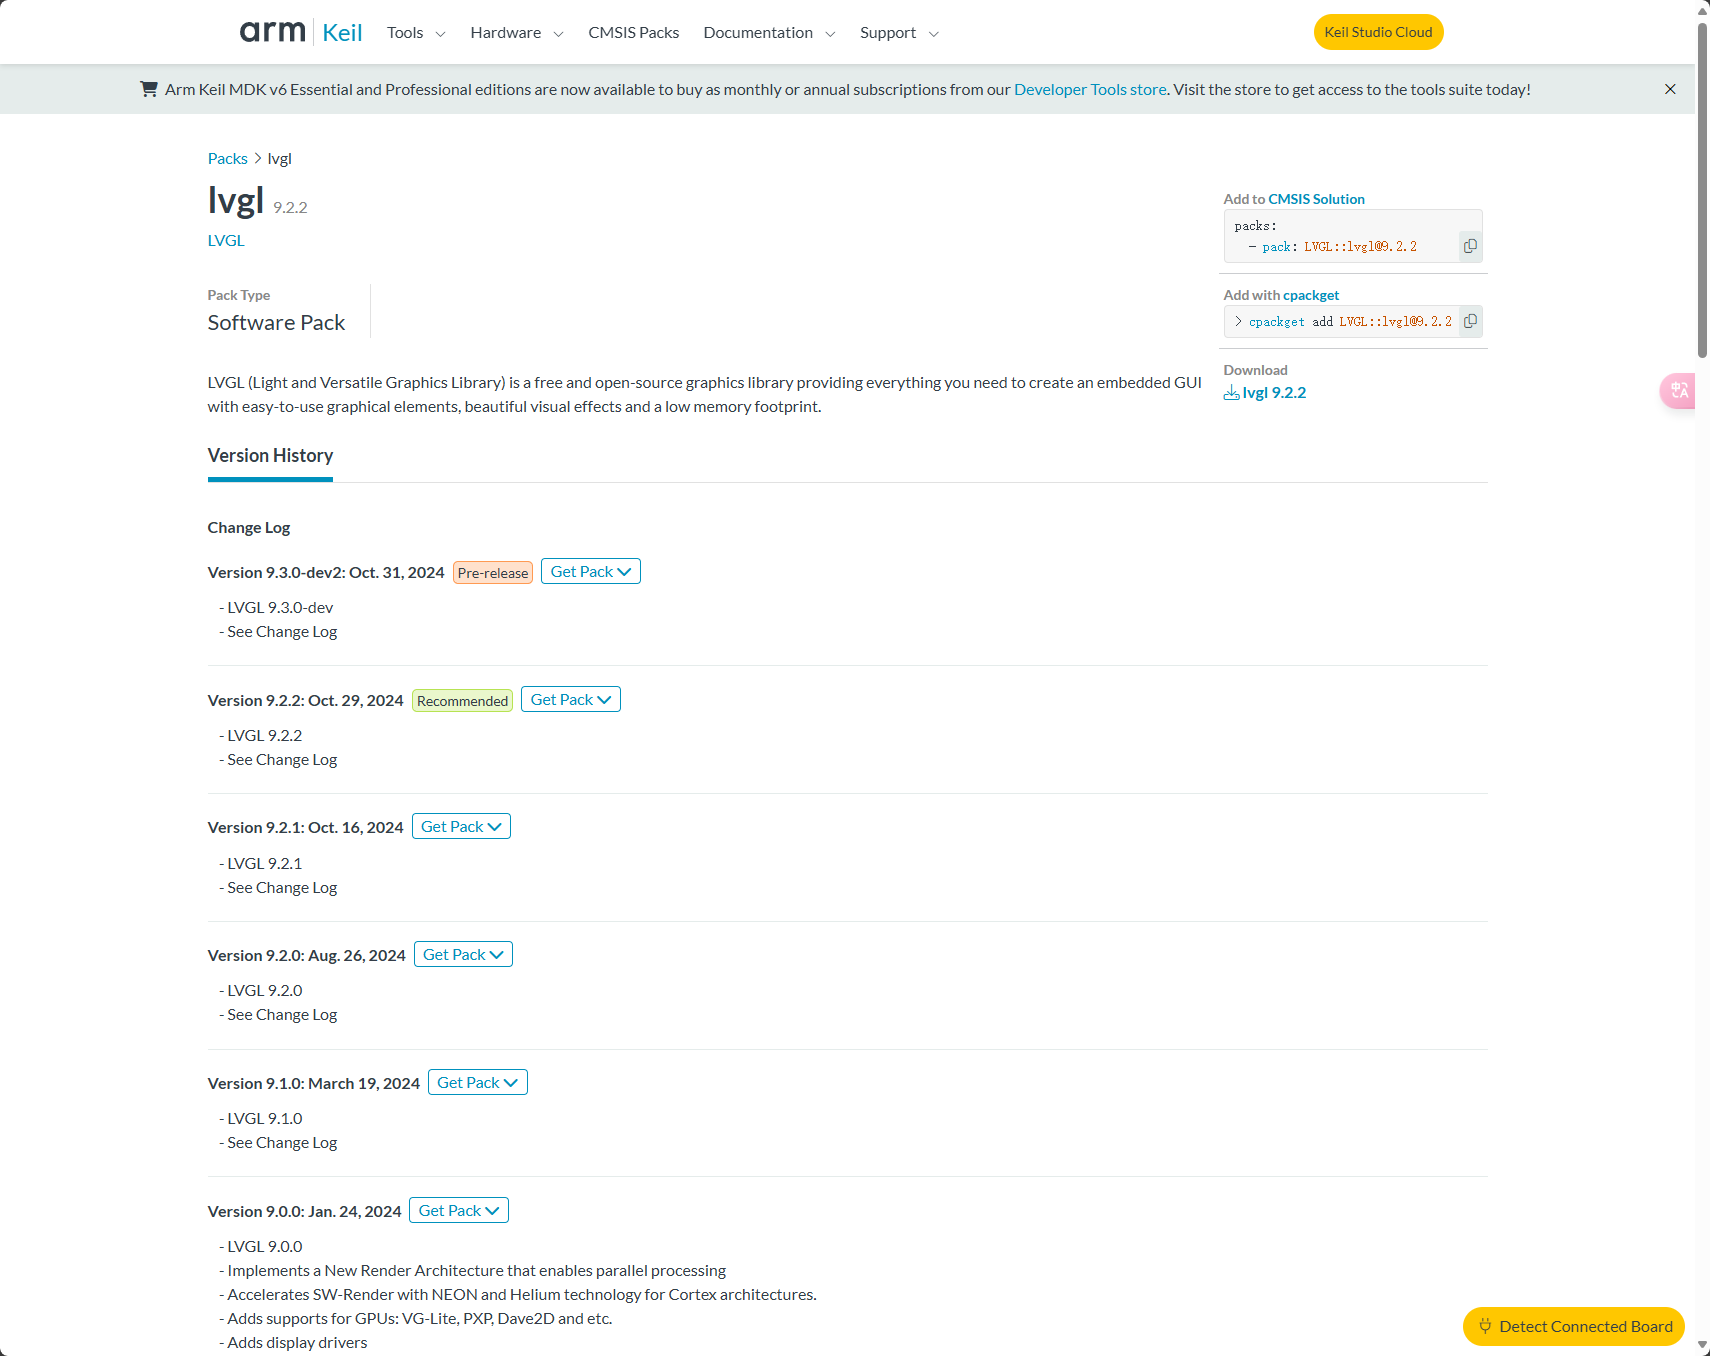Copy the CMSIS Solution pack snippet

pyautogui.click(x=1470, y=246)
